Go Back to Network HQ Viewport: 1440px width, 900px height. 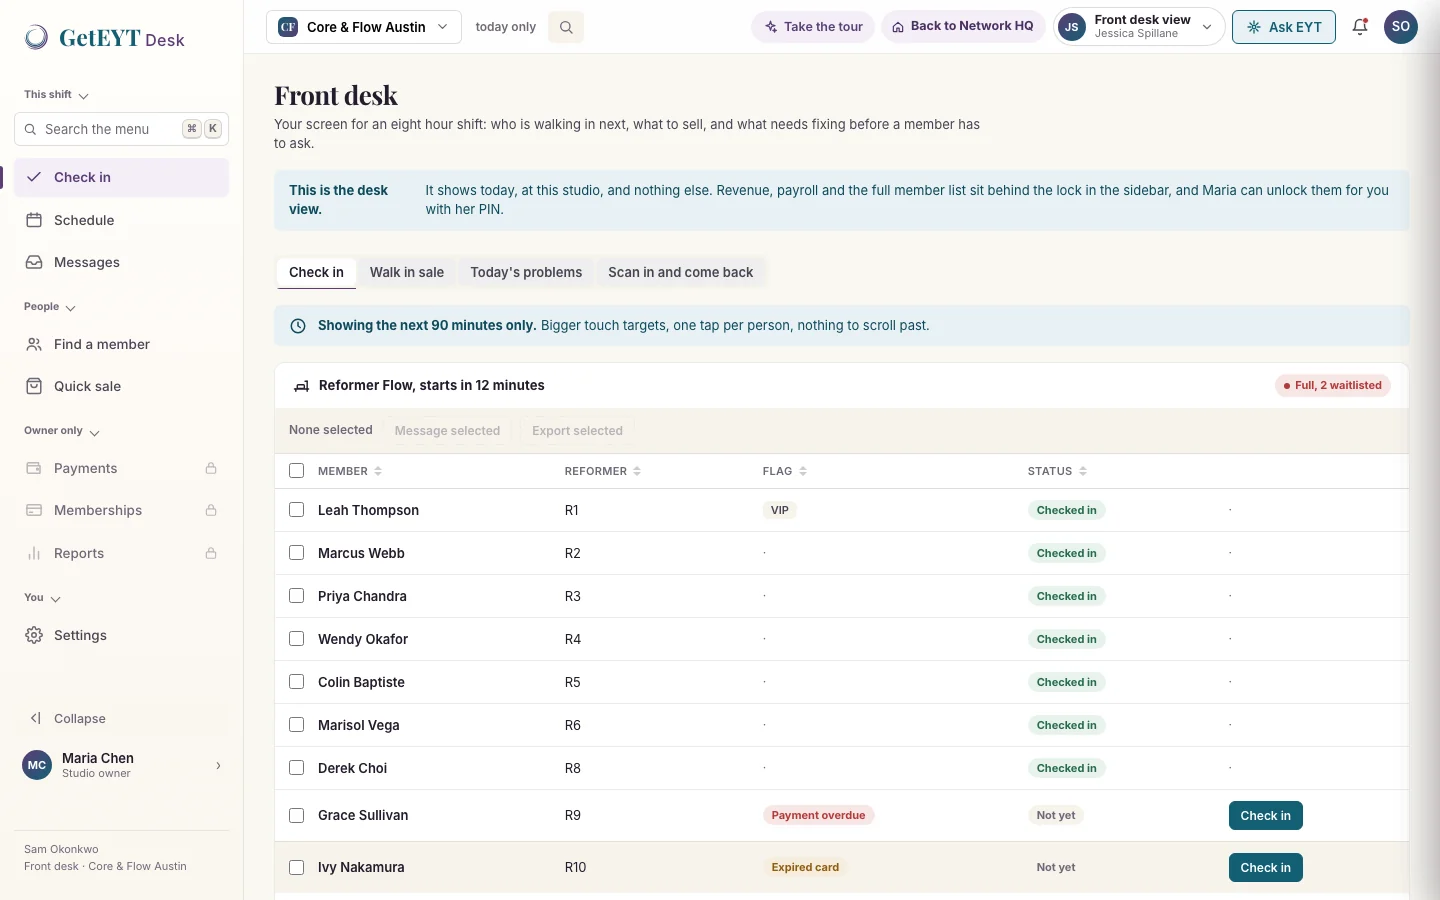click(963, 27)
